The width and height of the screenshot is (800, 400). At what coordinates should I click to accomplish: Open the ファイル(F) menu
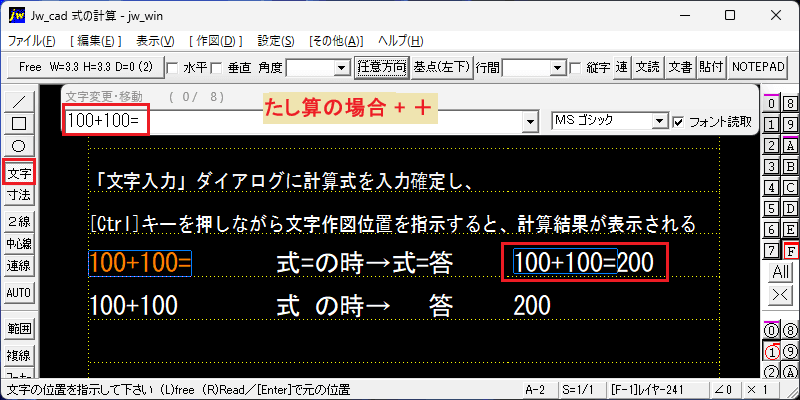(x=32, y=41)
